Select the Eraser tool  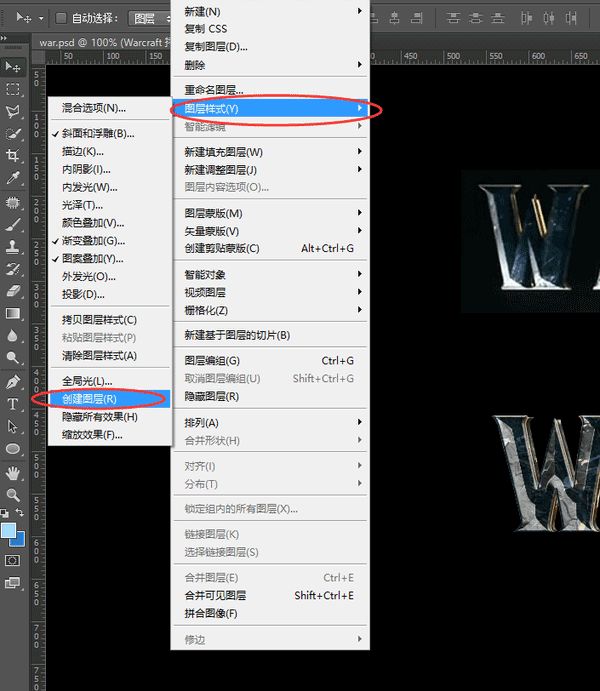pyautogui.click(x=12, y=291)
